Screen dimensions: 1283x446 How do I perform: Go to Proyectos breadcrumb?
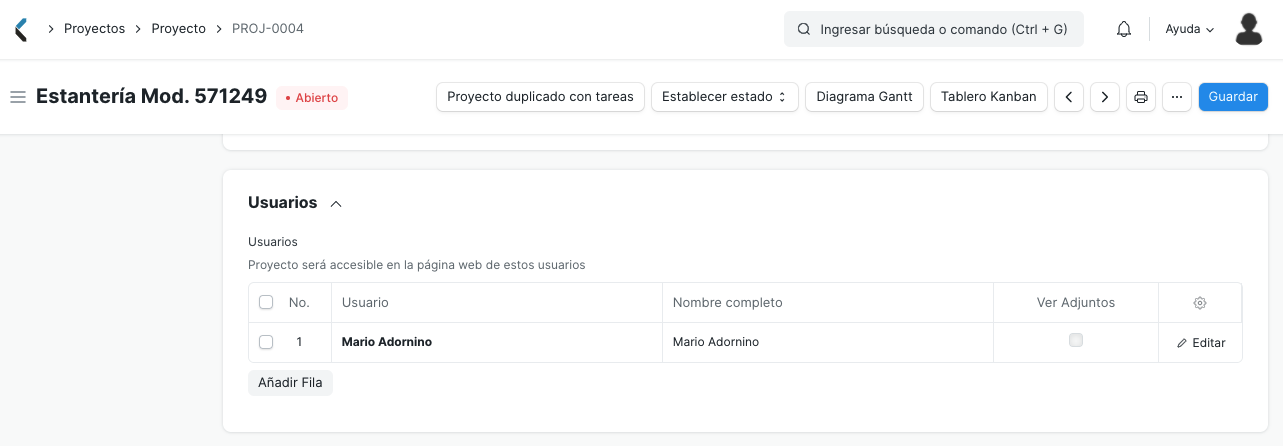pyautogui.click(x=94, y=29)
